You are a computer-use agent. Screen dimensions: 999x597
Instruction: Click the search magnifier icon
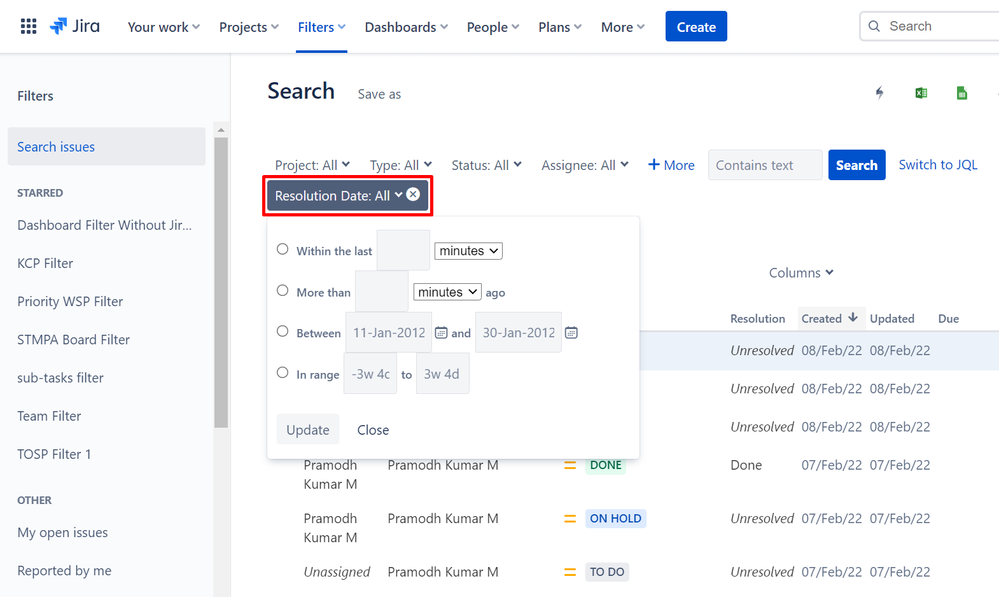(x=874, y=26)
